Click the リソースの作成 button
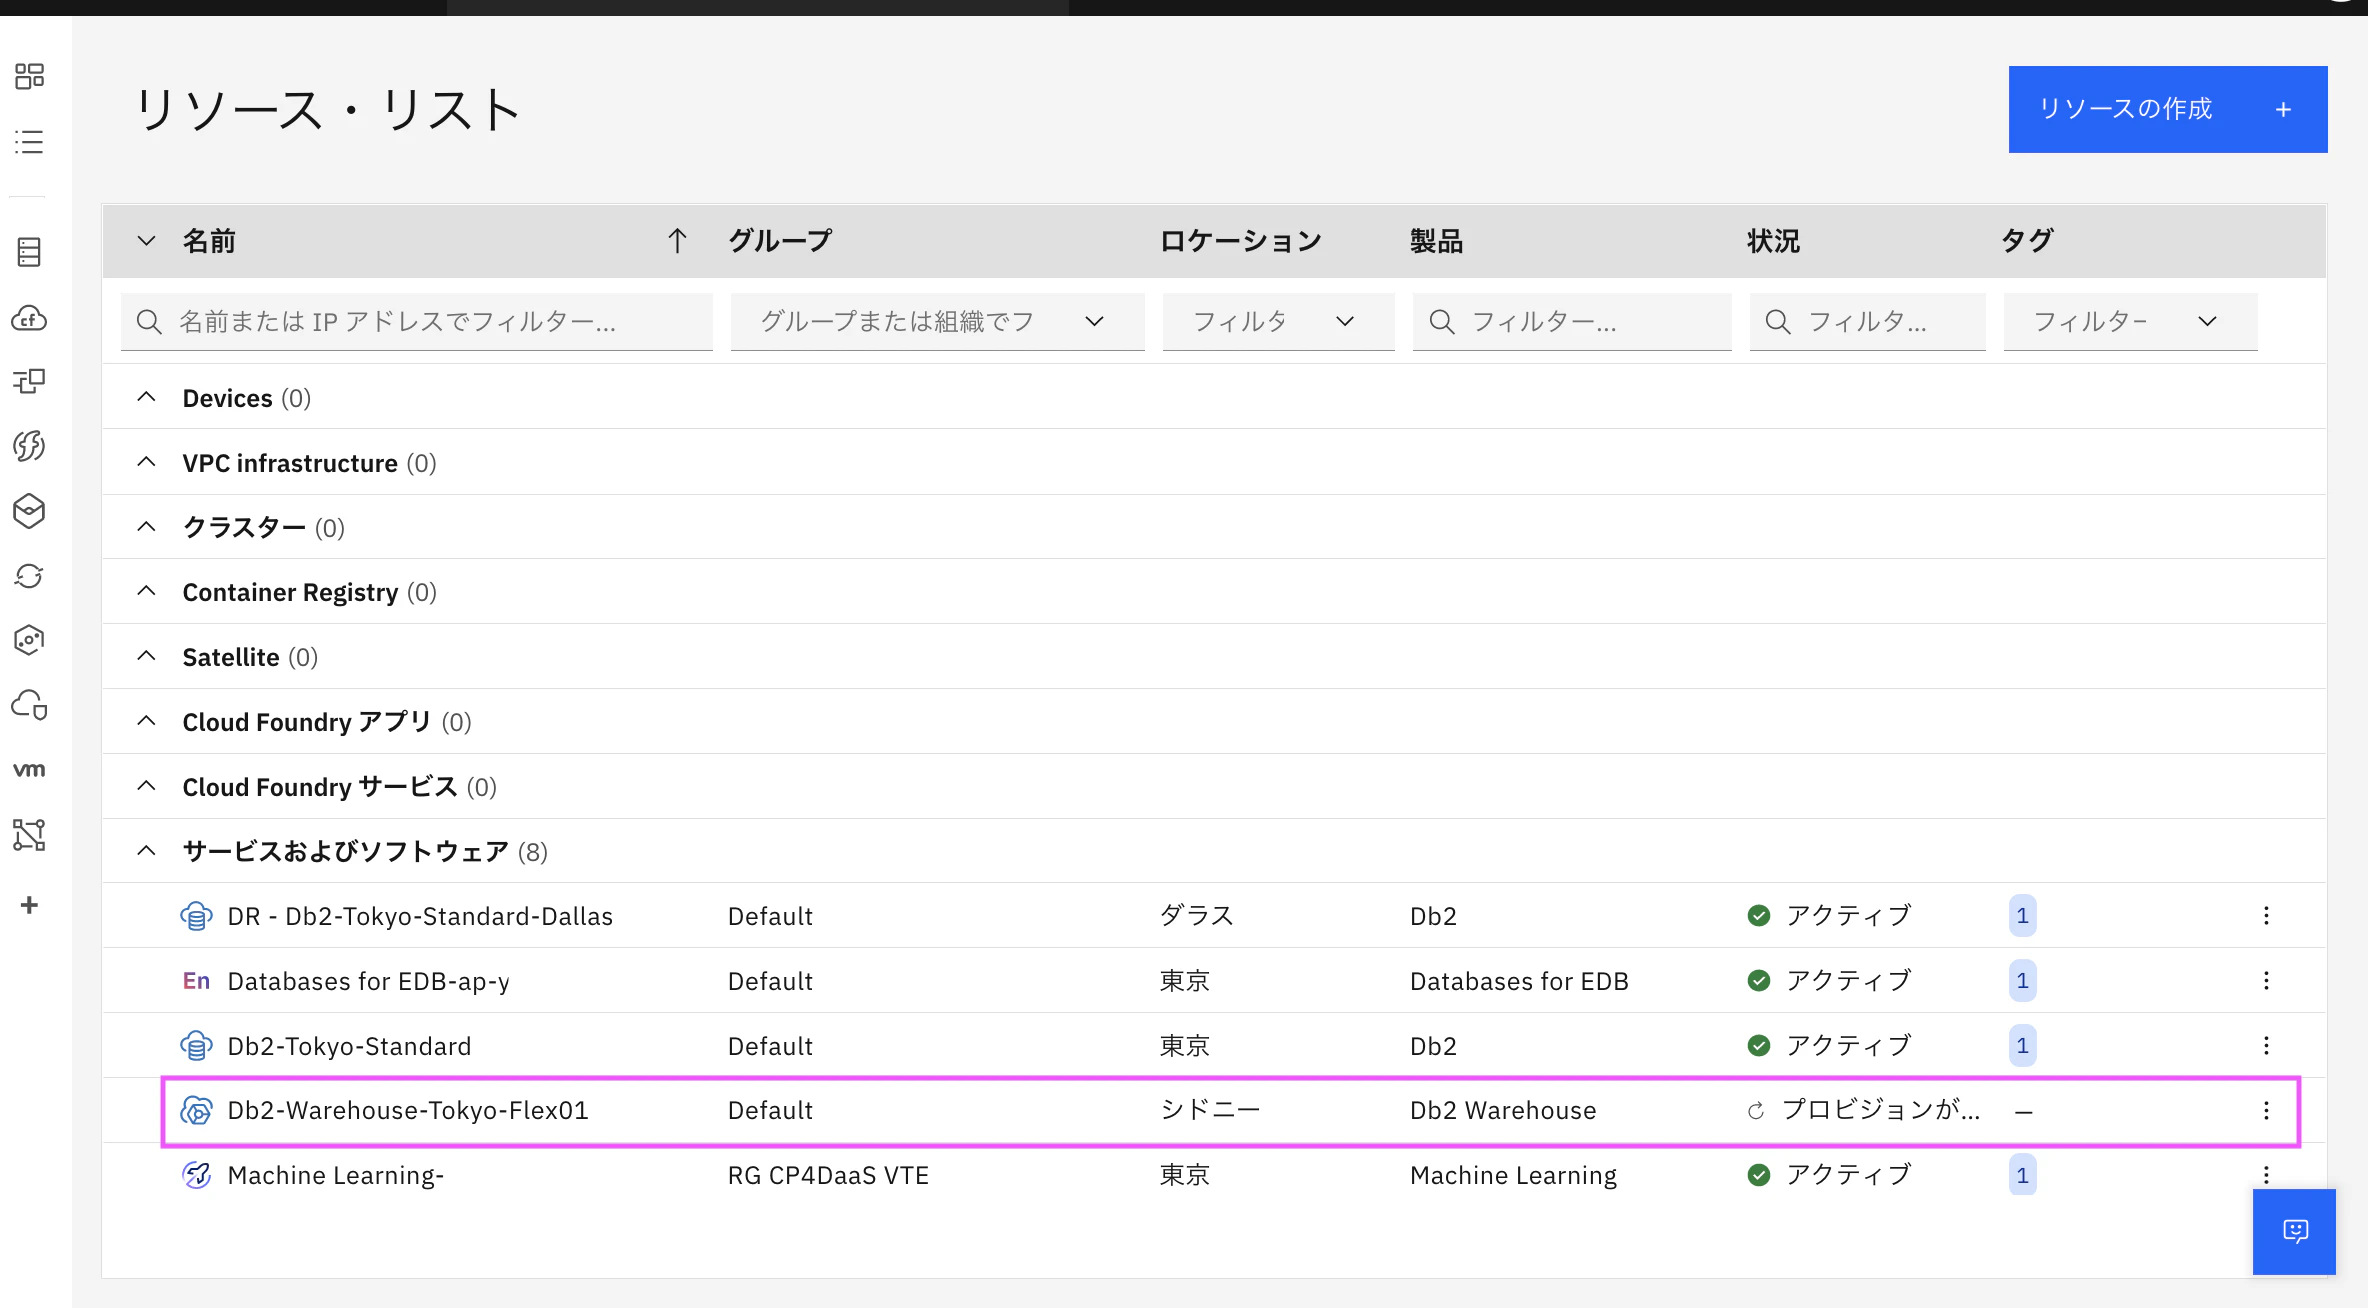Screen dimensions: 2368x1308 2167,109
